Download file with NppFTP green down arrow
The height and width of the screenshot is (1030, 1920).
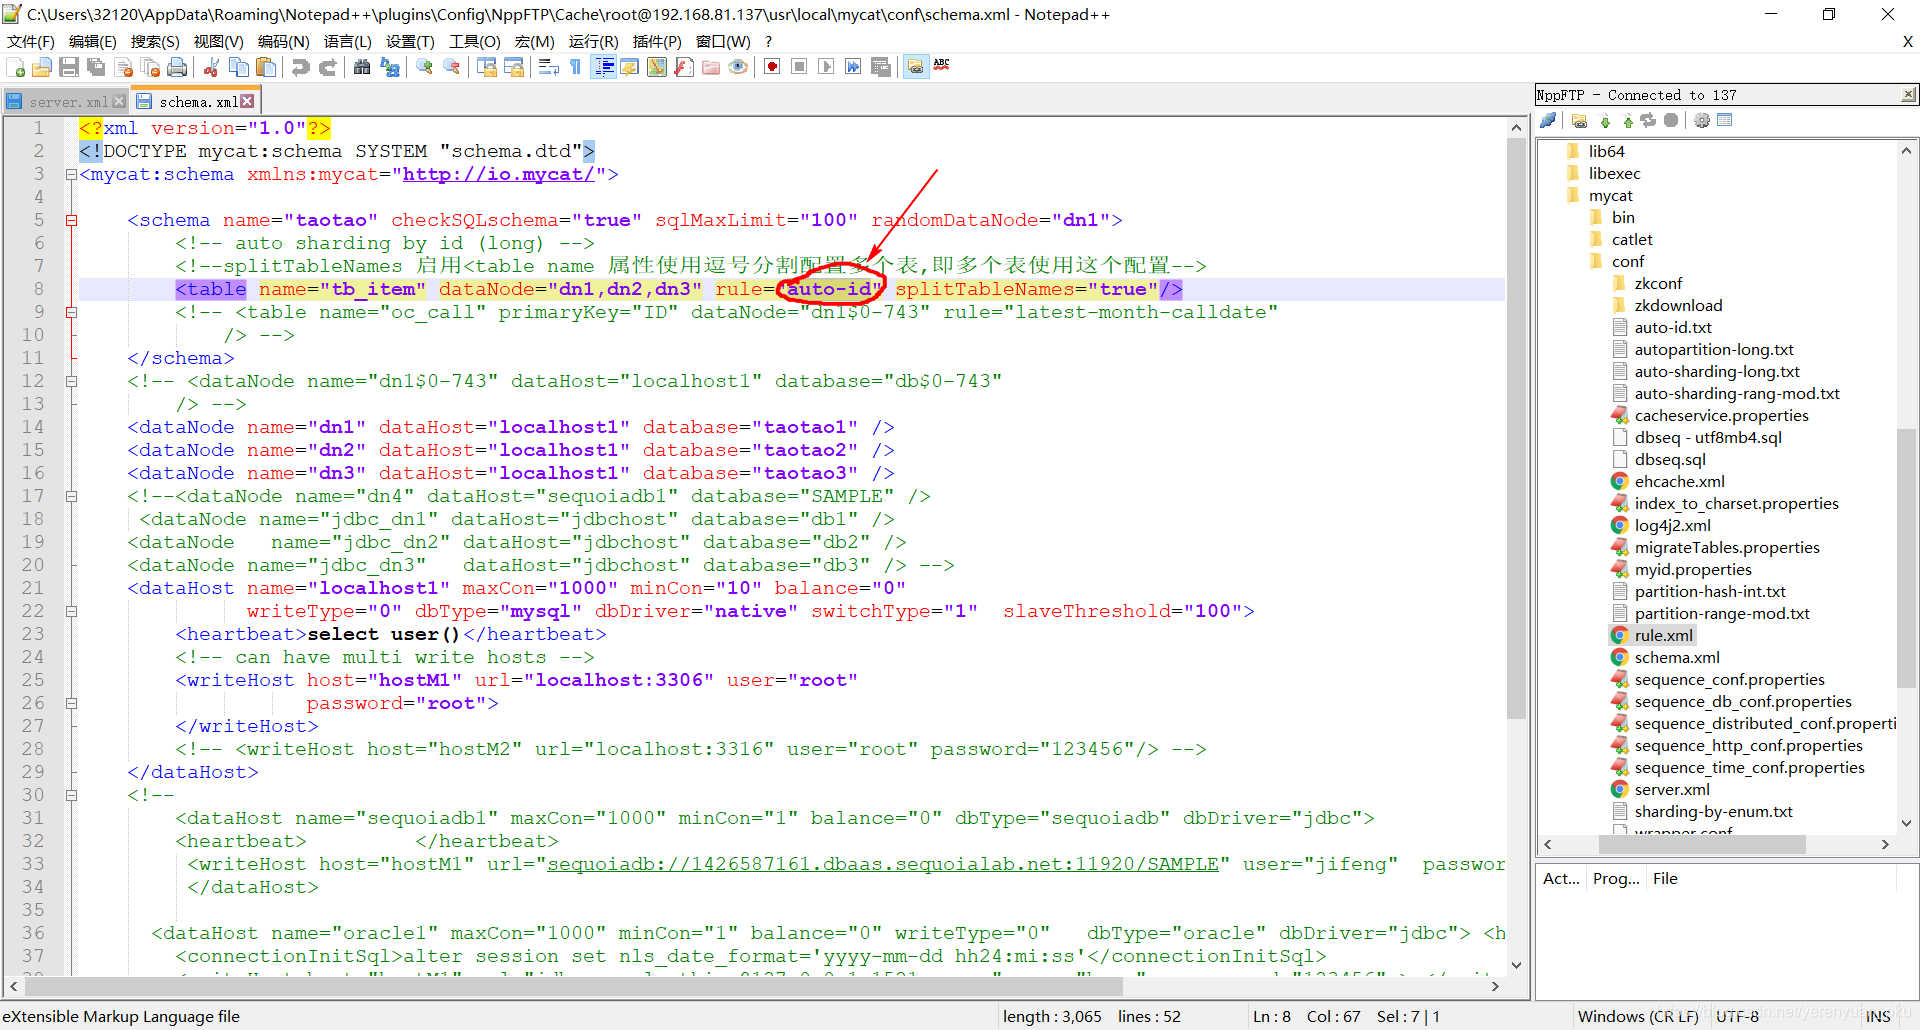point(1605,121)
